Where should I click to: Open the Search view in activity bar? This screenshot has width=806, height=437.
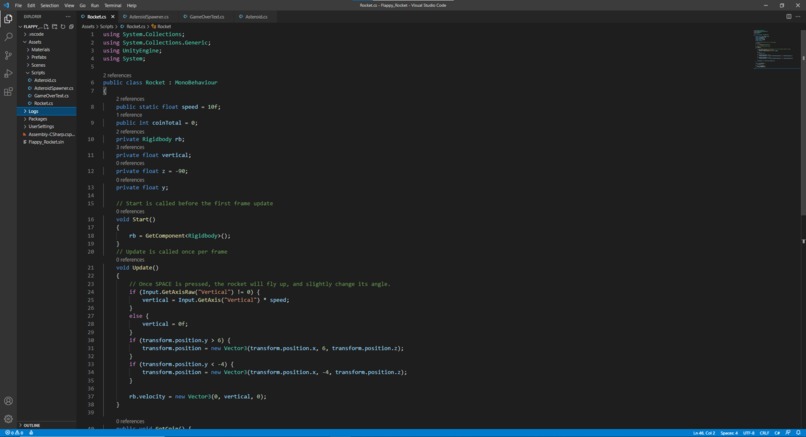tap(8, 37)
